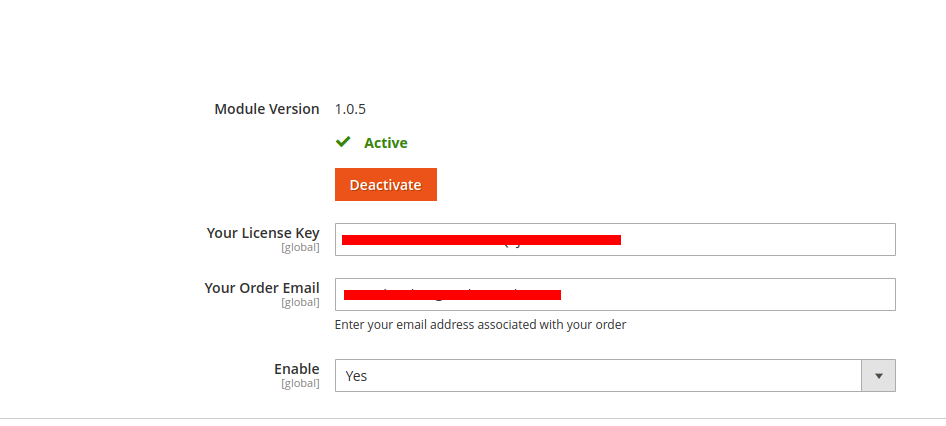946x426 pixels.
Task: Click the horizontal divider below Enable
Action: pyautogui.click(x=473, y=418)
